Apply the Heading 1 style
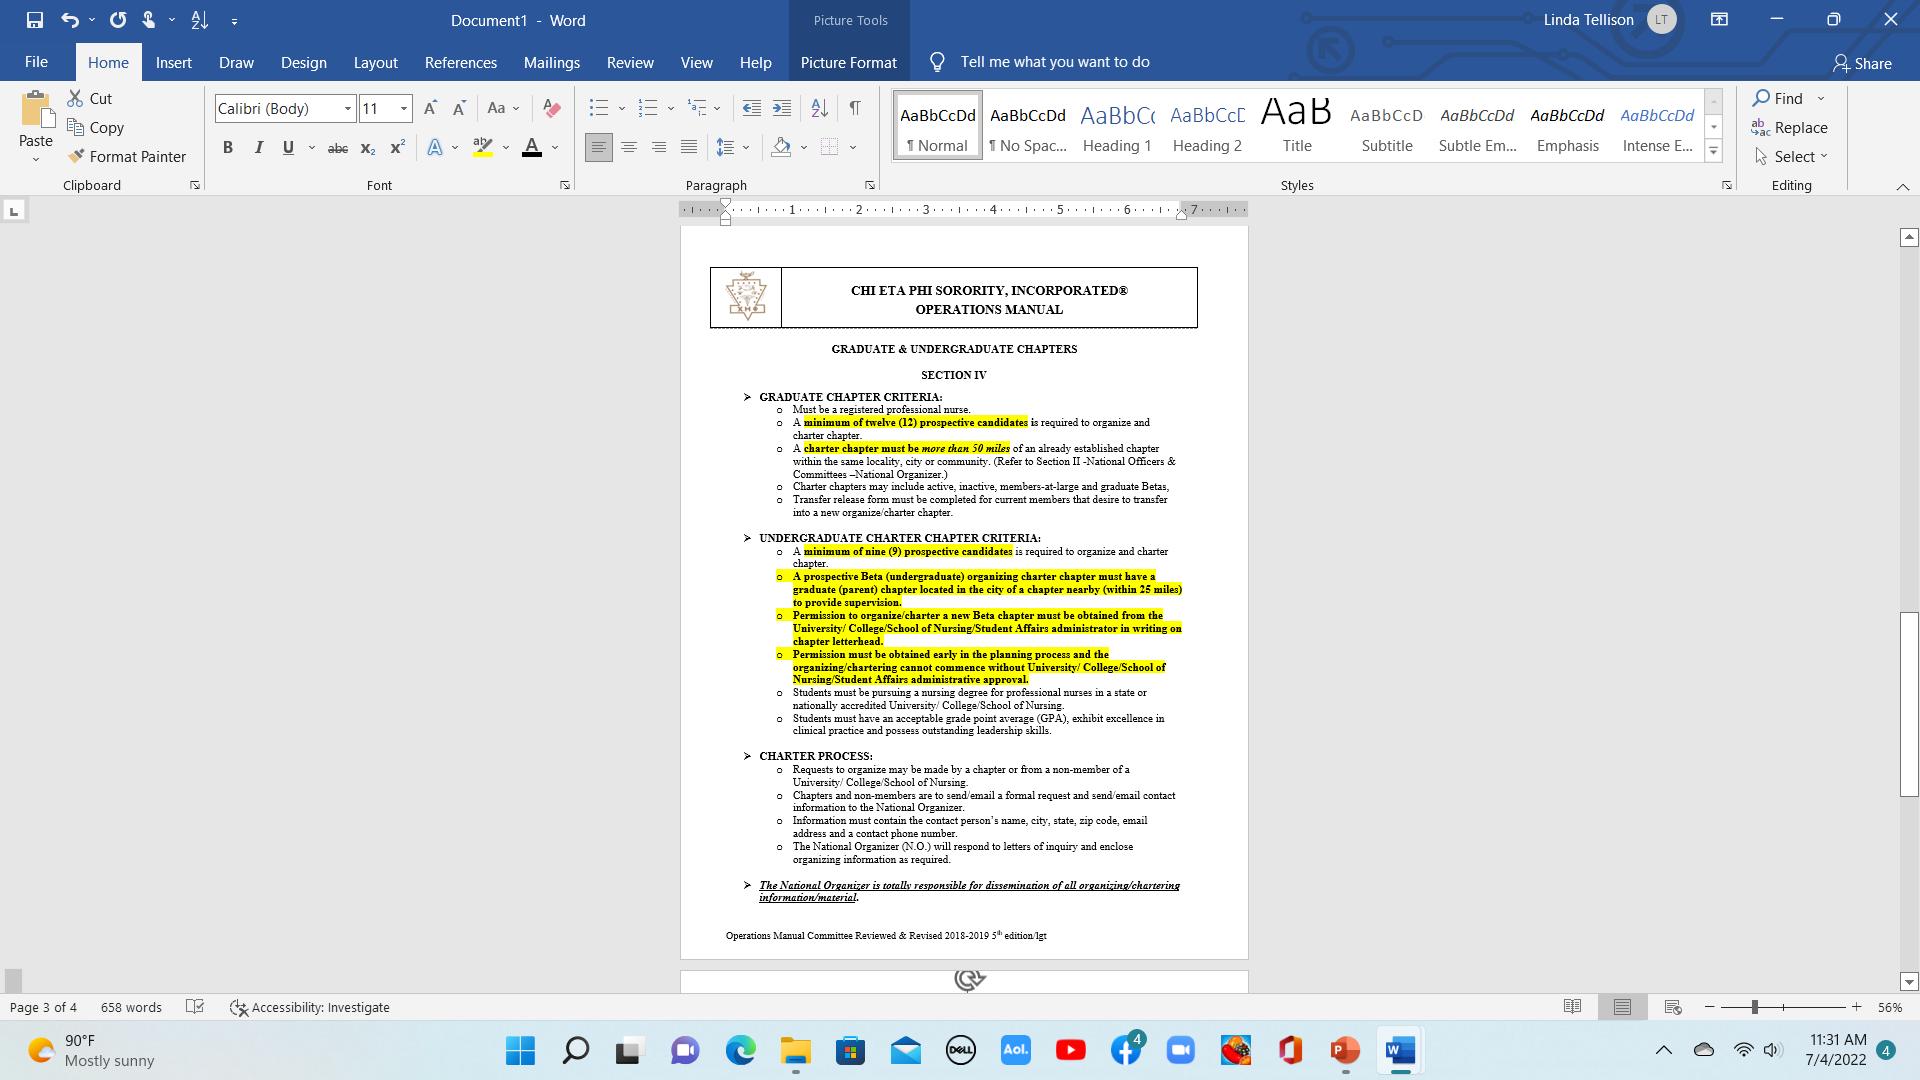 (x=1117, y=126)
